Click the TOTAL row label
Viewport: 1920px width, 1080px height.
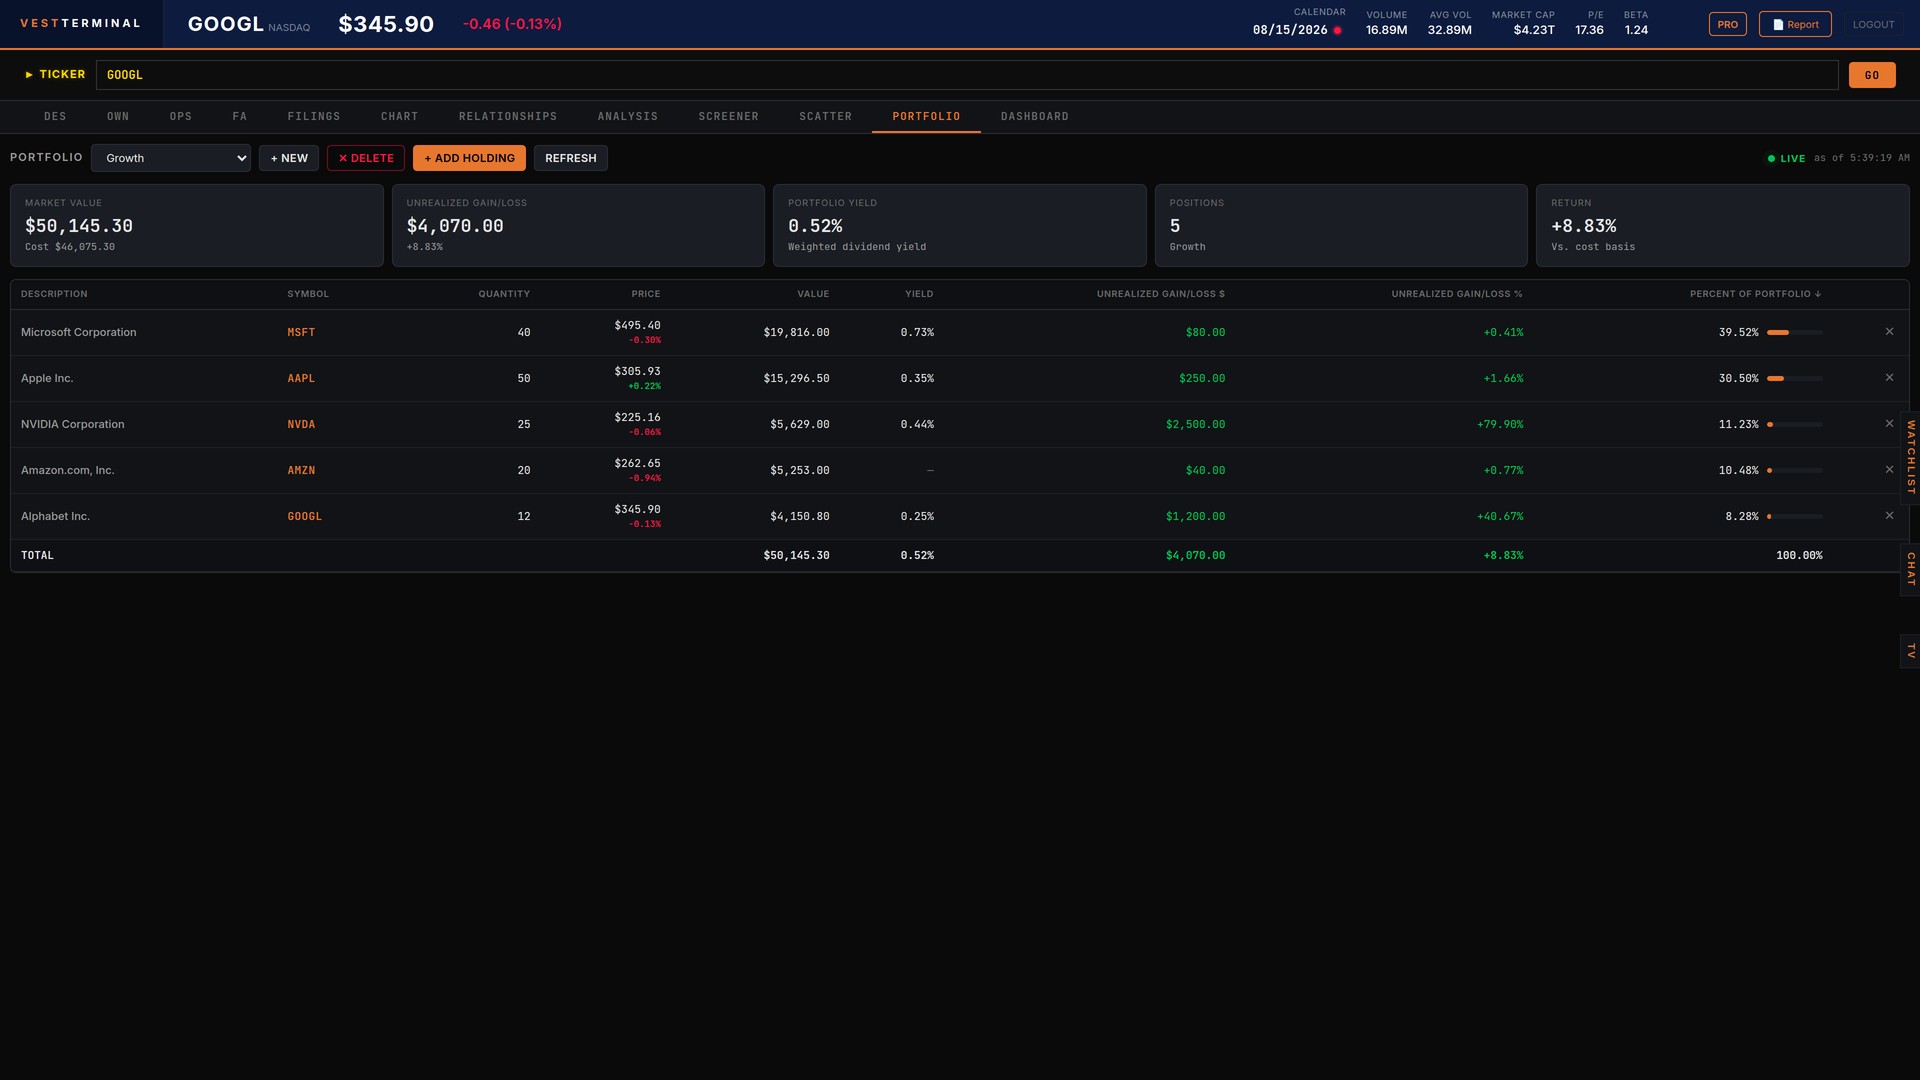[37, 555]
